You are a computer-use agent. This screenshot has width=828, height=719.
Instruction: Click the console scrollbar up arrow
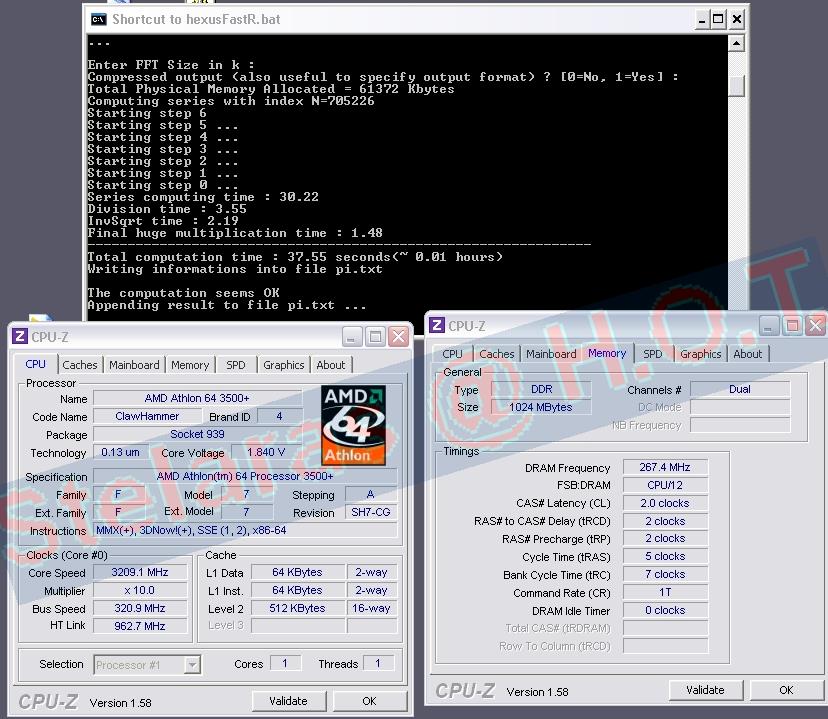(736, 43)
